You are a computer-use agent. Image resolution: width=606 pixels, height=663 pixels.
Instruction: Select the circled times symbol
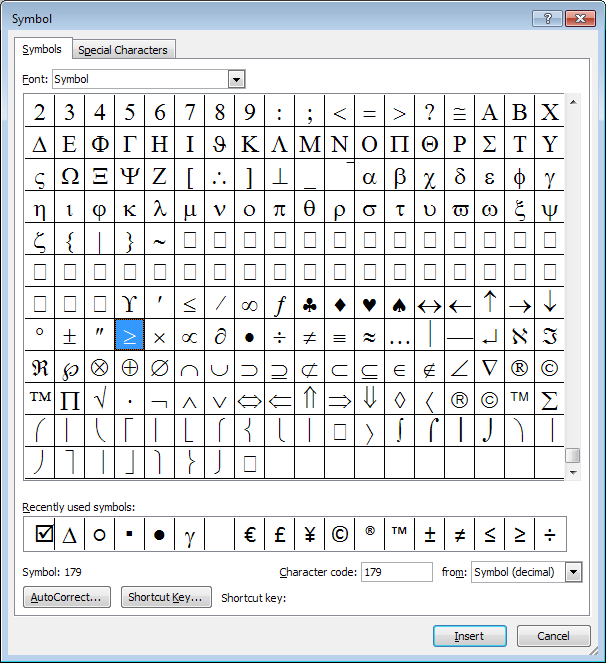[x=99, y=367]
